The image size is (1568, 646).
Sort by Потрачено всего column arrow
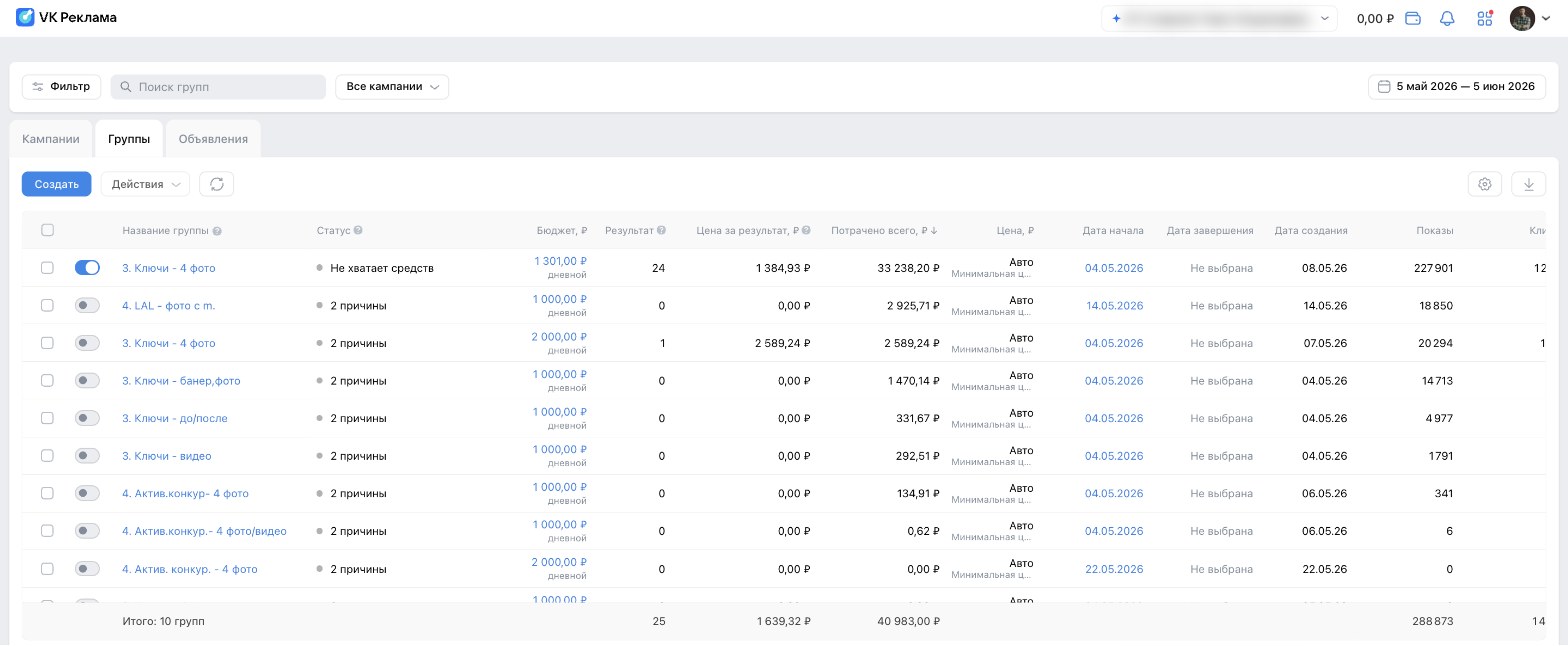(x=935, y=231)
